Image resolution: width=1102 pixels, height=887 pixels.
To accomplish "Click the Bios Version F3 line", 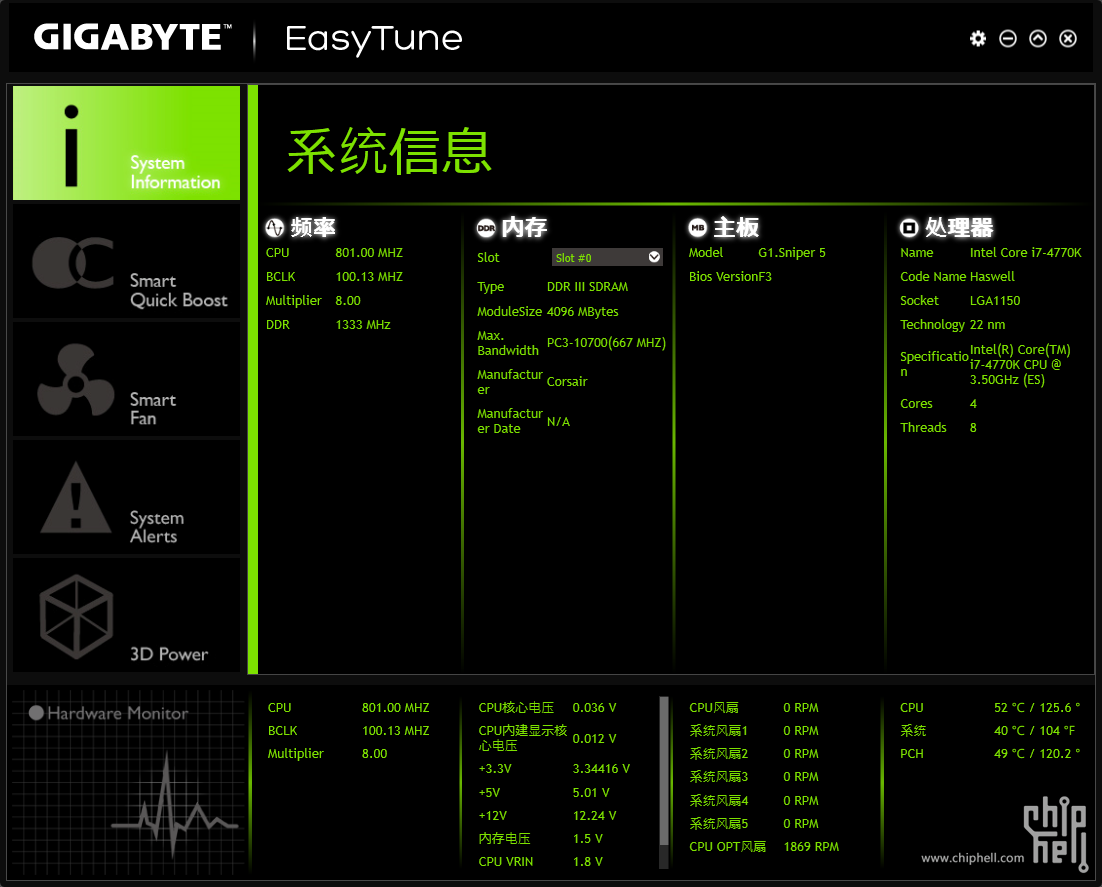I will coord(730,277).
